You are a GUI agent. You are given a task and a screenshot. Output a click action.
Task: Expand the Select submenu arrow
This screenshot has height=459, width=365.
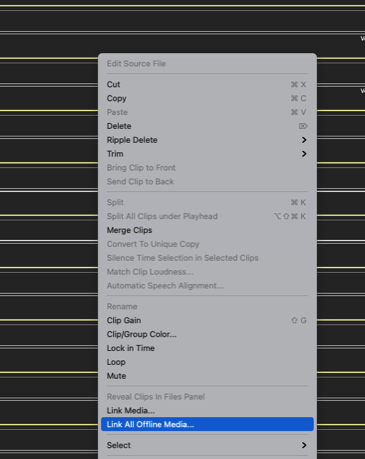point(304,445)
